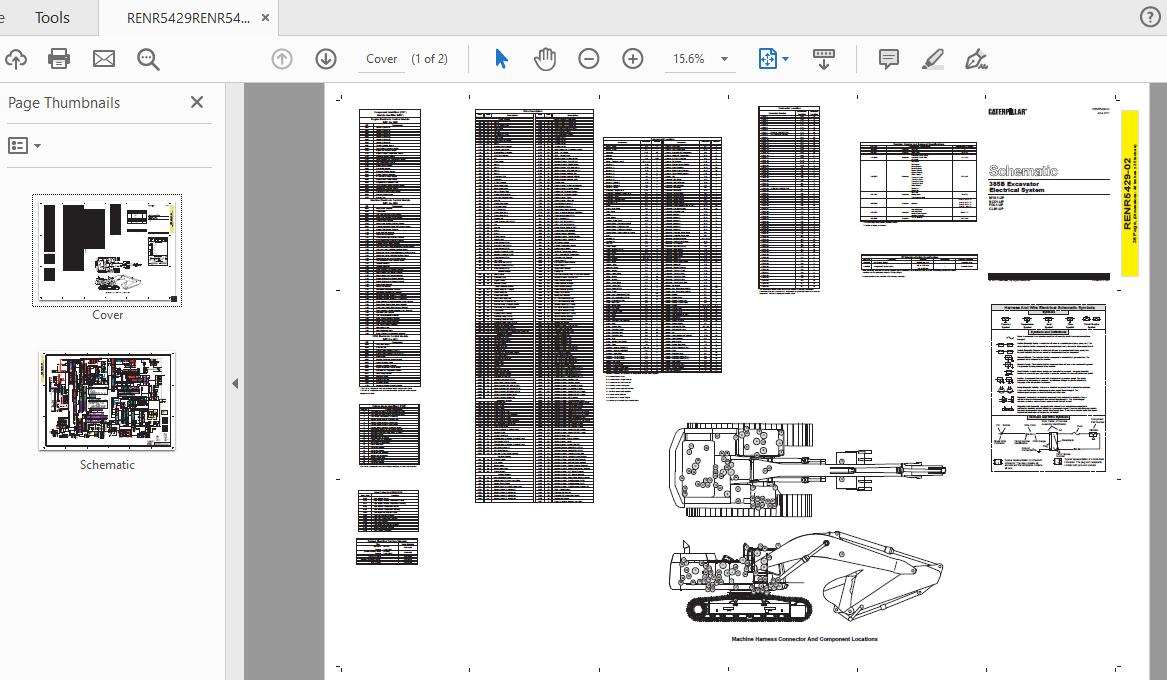Image resolution: width=1167 pixels, height=680 pixels.
Task: Select the Highlight text pen tool
Action: coord(933,59)
